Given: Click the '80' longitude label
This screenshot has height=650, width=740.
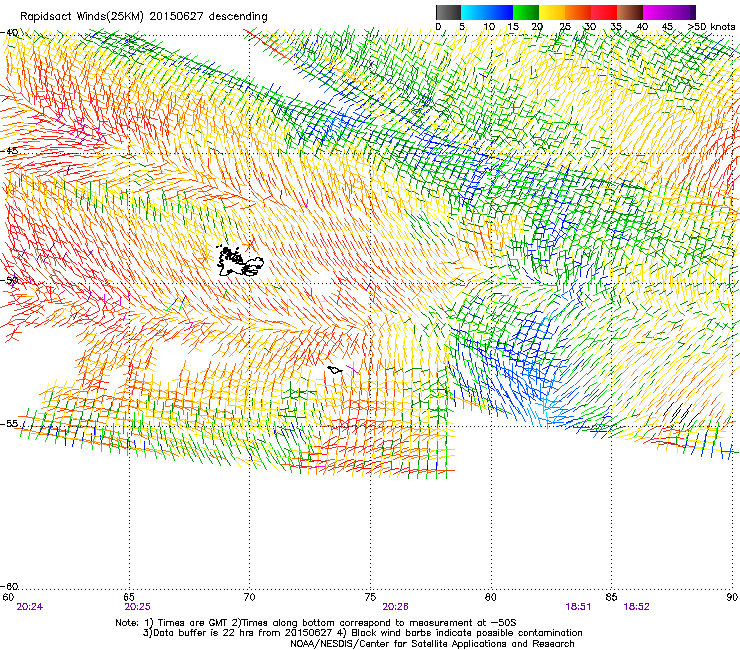Looking at the screenshot, I should (491, 597).
